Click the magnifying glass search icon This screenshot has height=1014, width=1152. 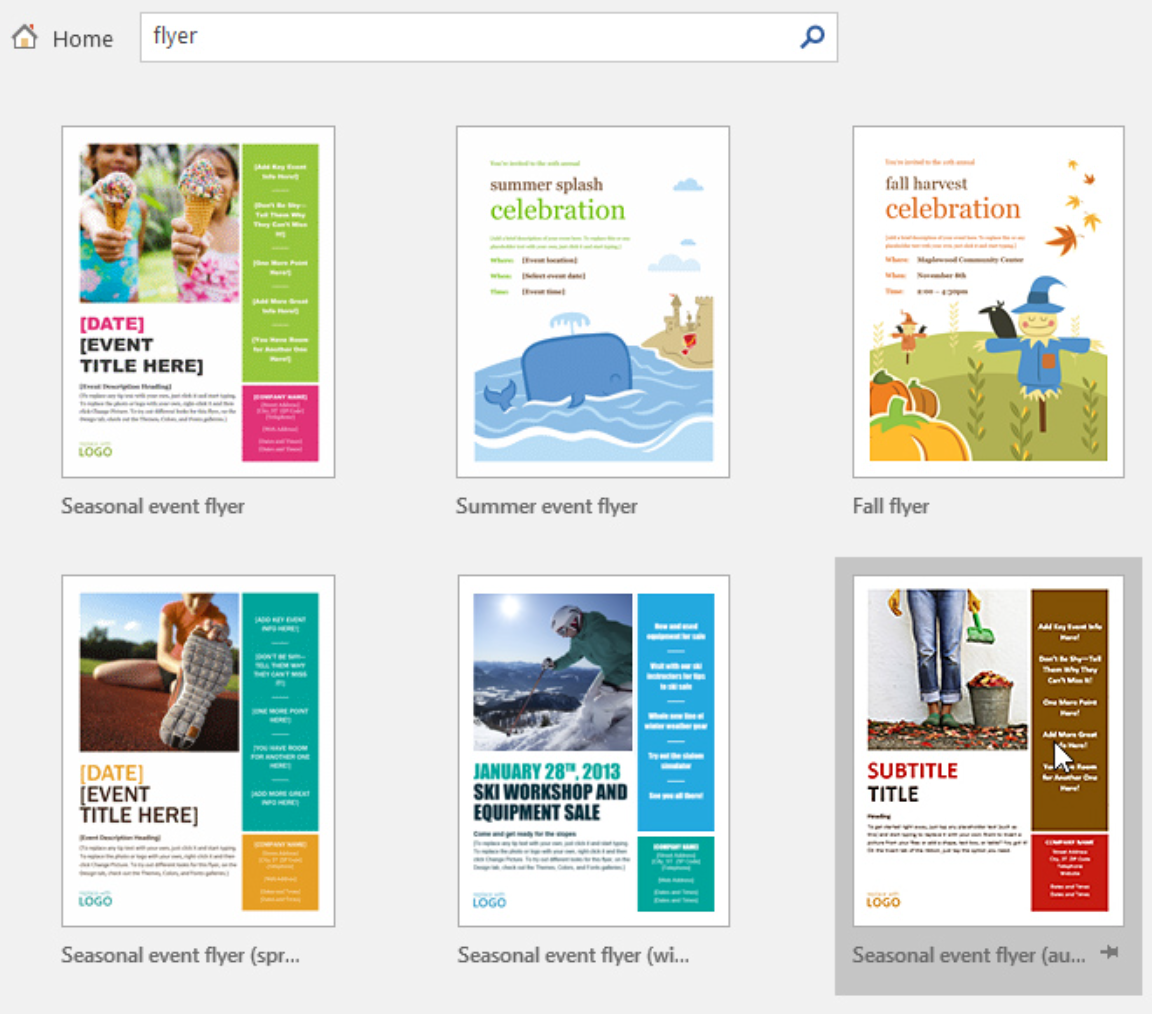pos(812,37)
